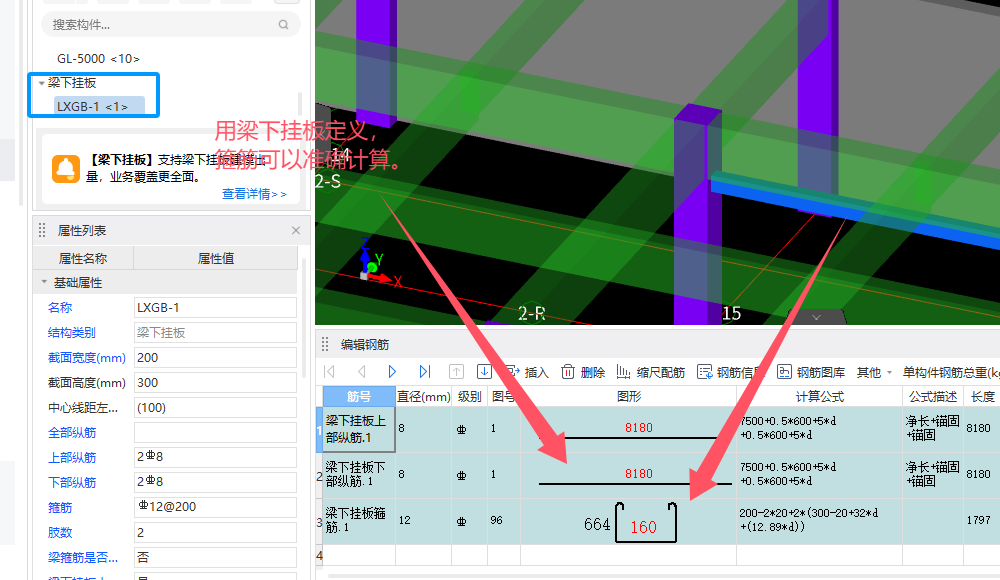Click the empty 全部纵筋 value field
Screen dimensions: 1000x580
[x=215, y=433]
